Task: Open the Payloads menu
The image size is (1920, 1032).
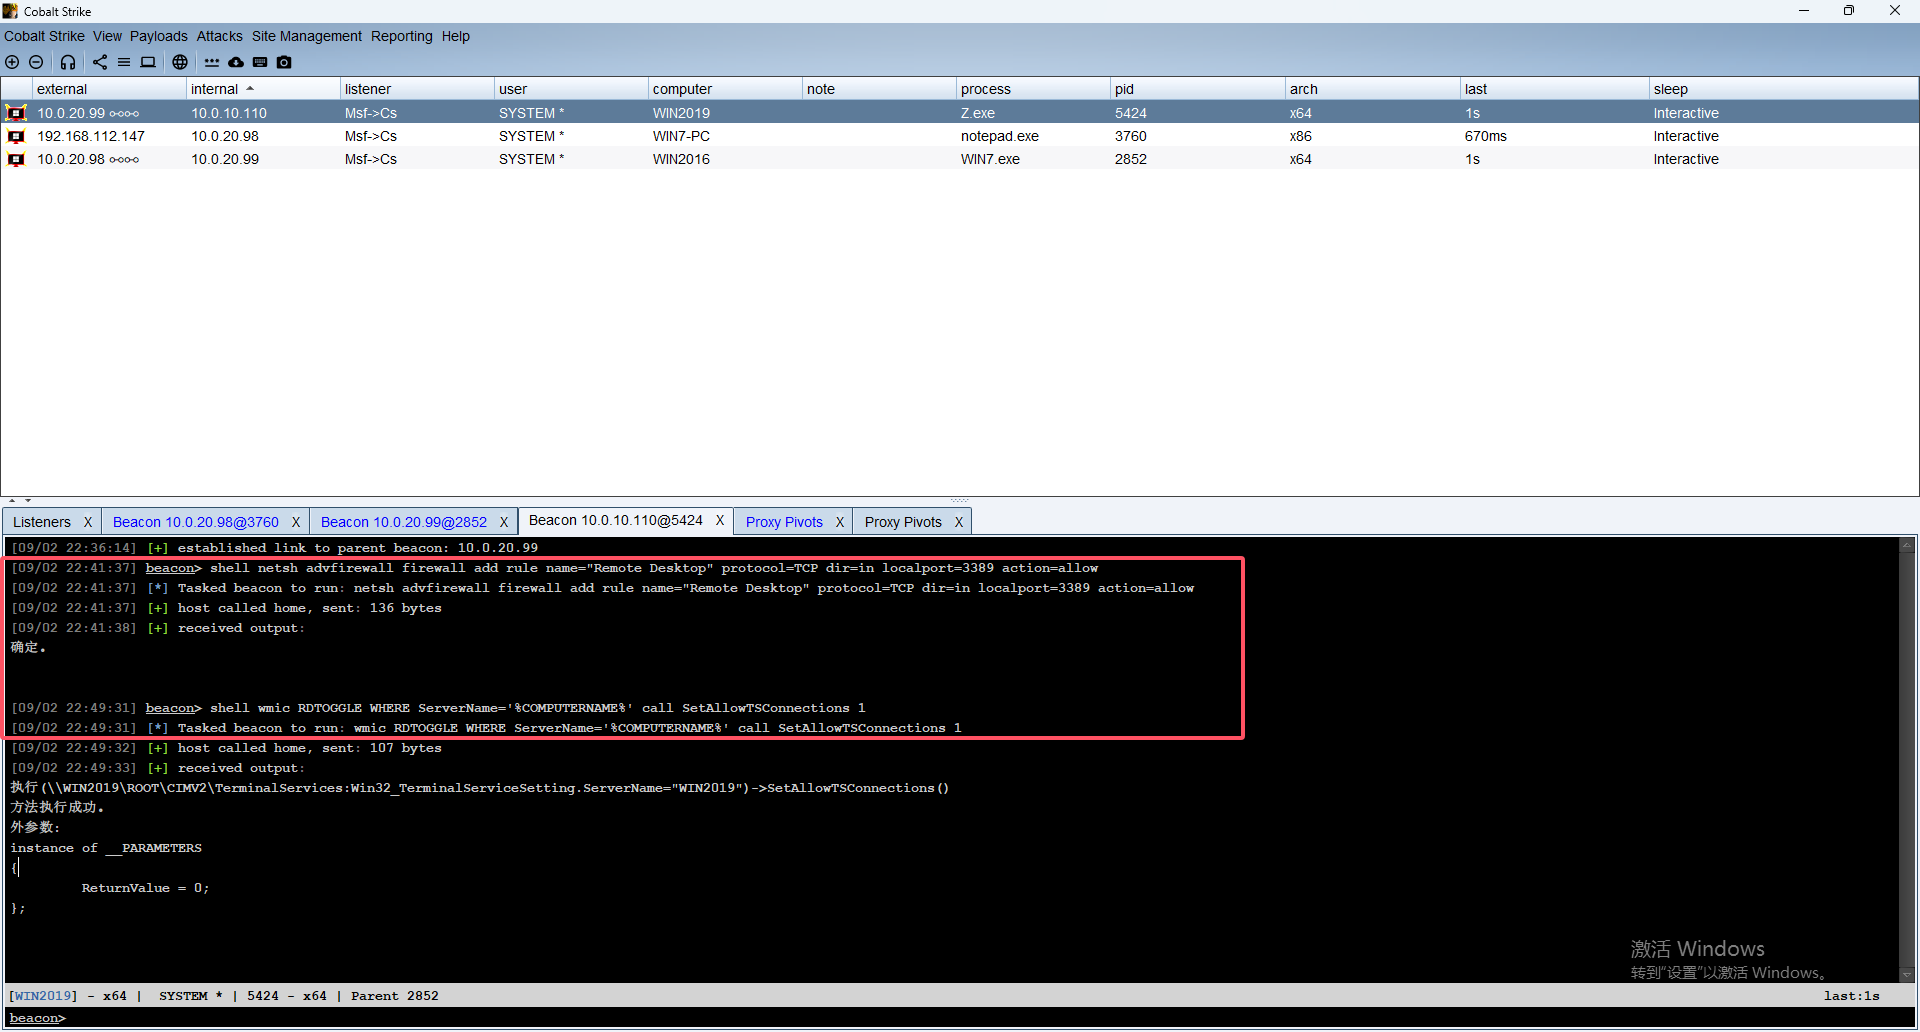Action: click(x=159, y=36)
